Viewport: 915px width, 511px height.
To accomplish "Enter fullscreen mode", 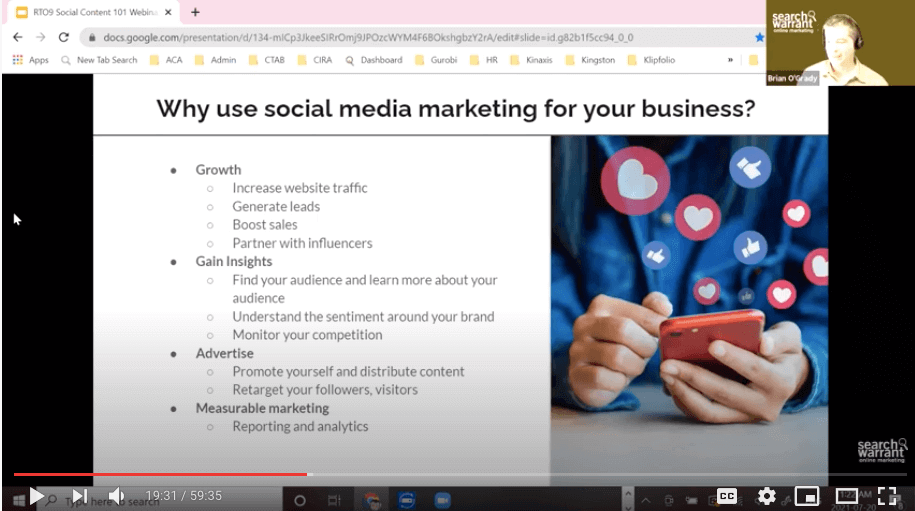I will point(887,496).
